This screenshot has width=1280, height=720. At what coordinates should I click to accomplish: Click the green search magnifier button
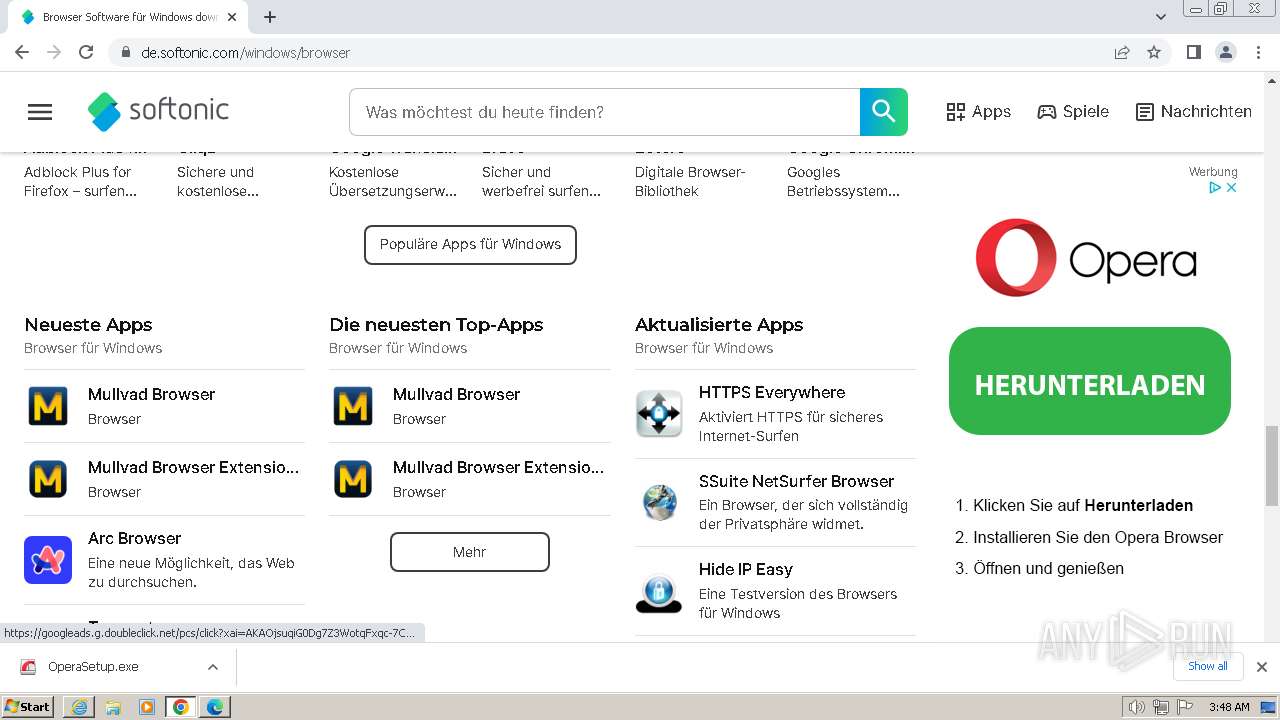(x=883, y=112)
